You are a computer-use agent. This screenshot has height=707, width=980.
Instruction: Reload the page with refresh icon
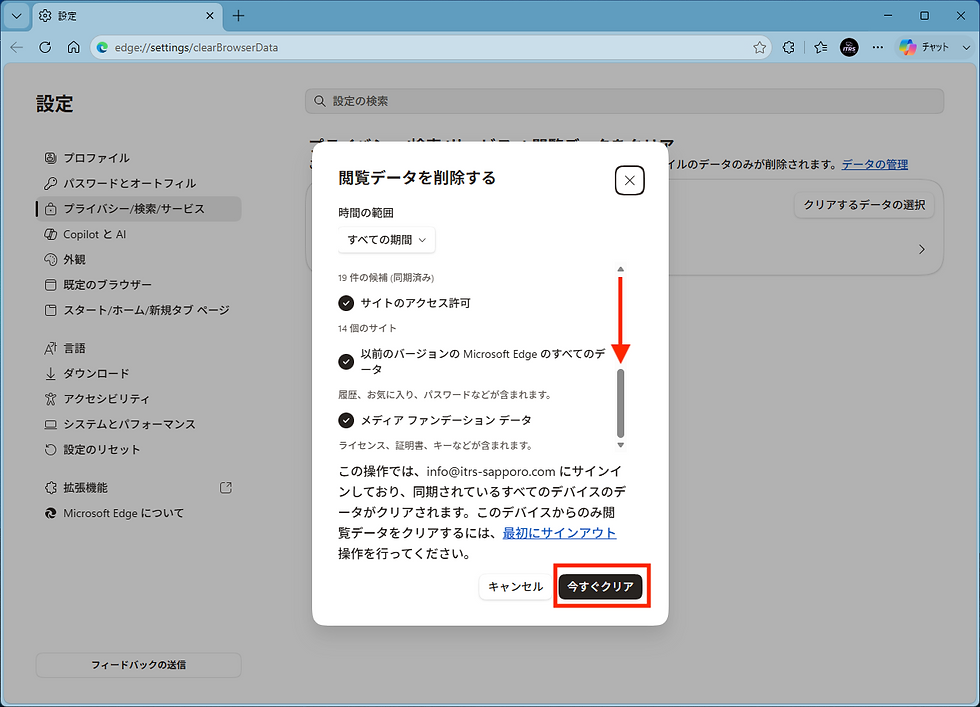[45, 48]
